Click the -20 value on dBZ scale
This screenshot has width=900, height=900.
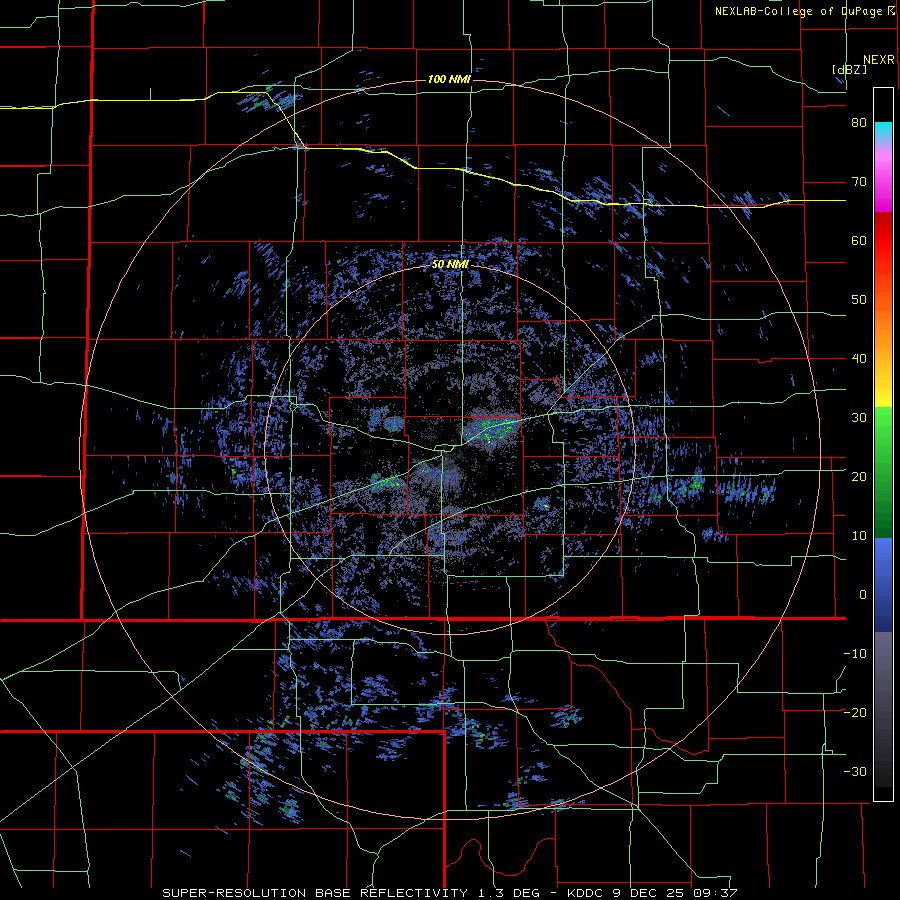855,712
